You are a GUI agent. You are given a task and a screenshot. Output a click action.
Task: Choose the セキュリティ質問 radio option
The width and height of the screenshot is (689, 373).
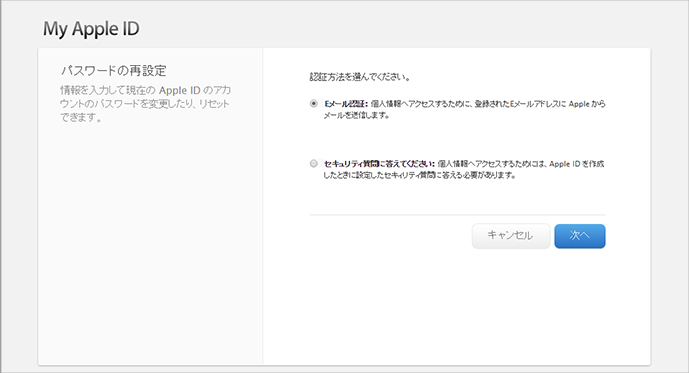click(x=313, y=163)
